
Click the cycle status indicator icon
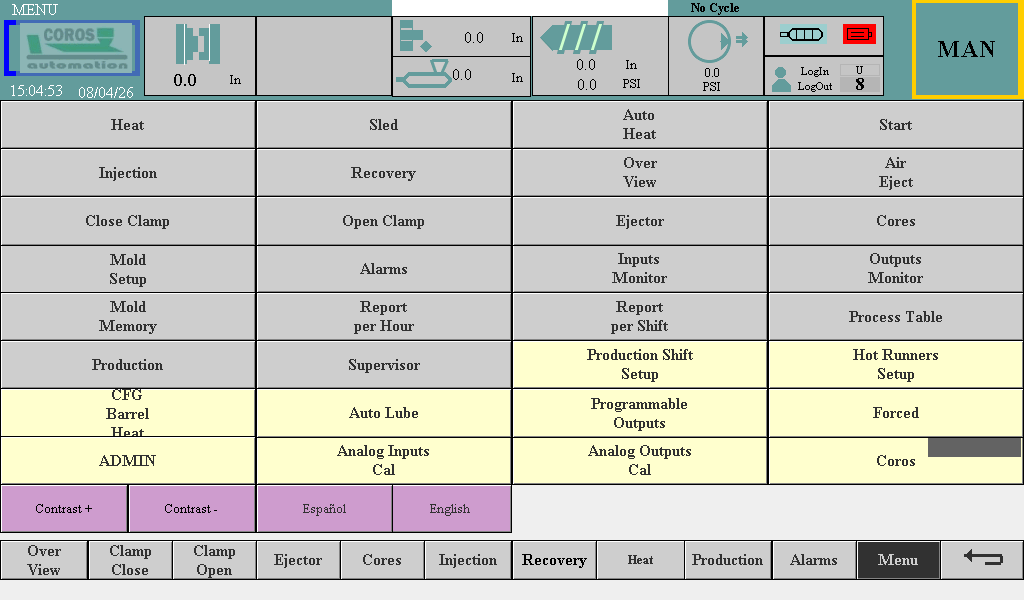coord(716,9)
